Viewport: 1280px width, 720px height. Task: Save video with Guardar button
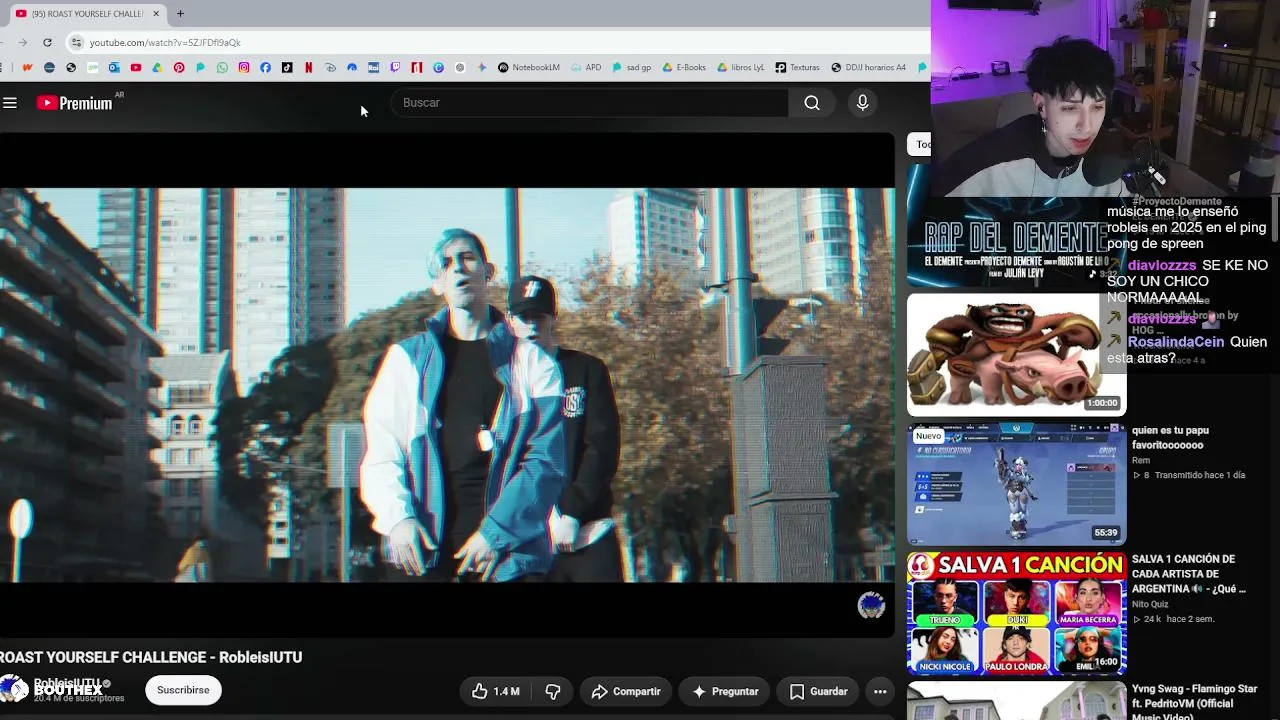818,691
